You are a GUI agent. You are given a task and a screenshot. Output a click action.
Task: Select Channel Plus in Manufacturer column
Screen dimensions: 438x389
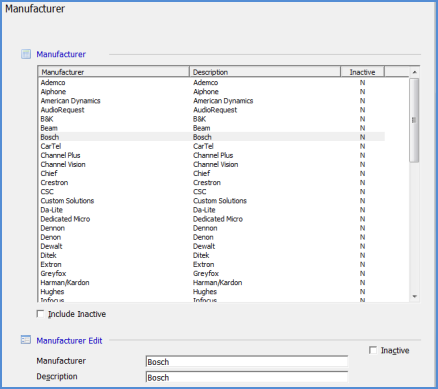(x=60, y=155)
